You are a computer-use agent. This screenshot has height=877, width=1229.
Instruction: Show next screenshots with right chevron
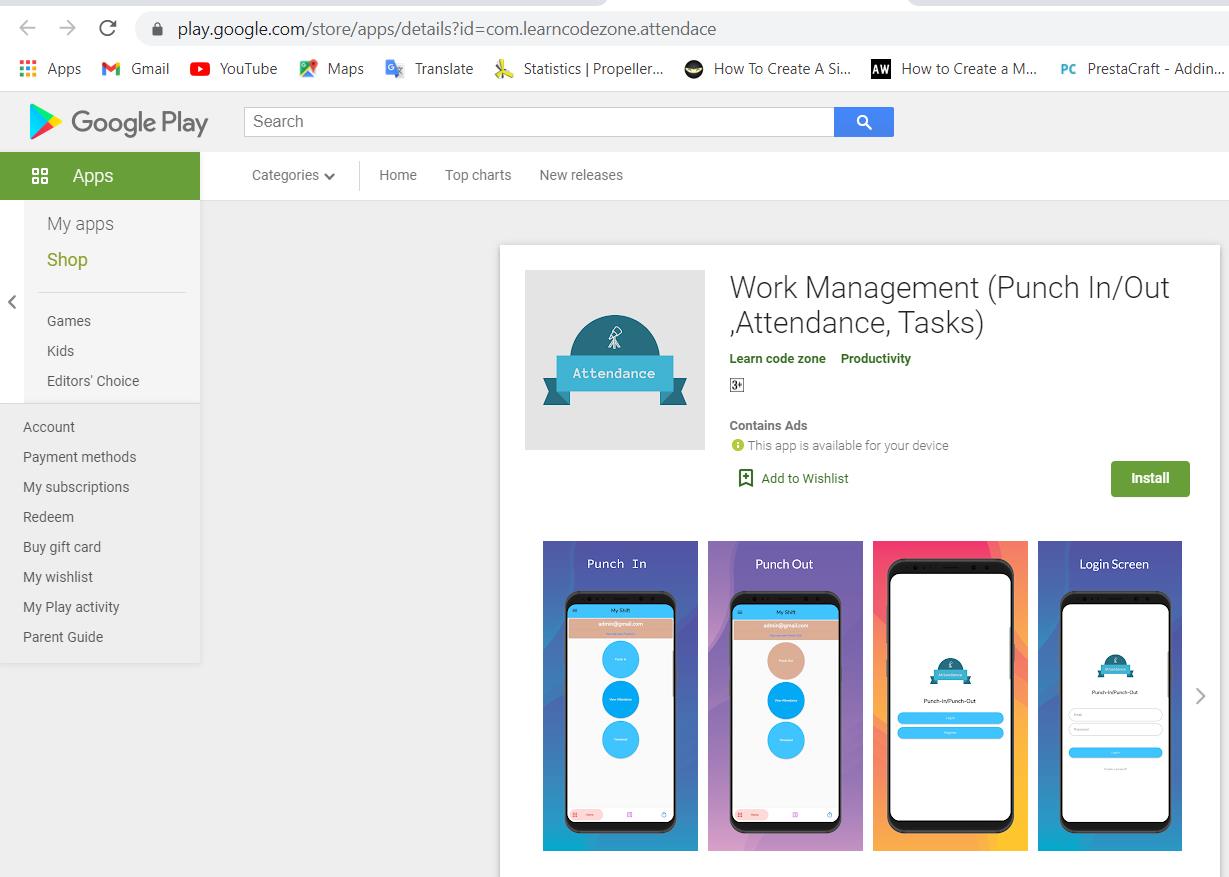(1200, 696)
